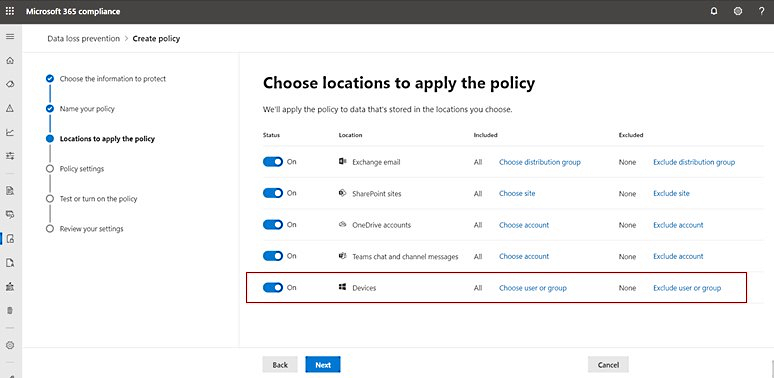Click 'Data loss prevention' breadcrumb

click(x=83, y=38)
